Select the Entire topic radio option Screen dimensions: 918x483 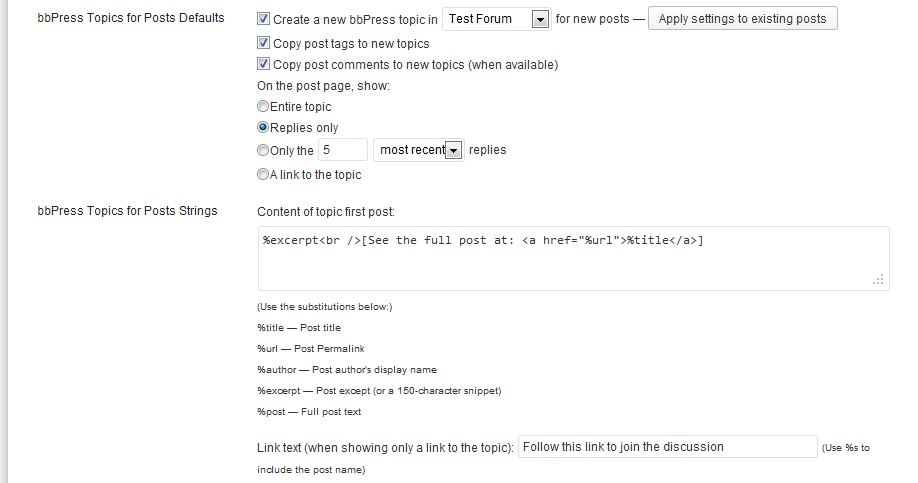tap(263, 106)
